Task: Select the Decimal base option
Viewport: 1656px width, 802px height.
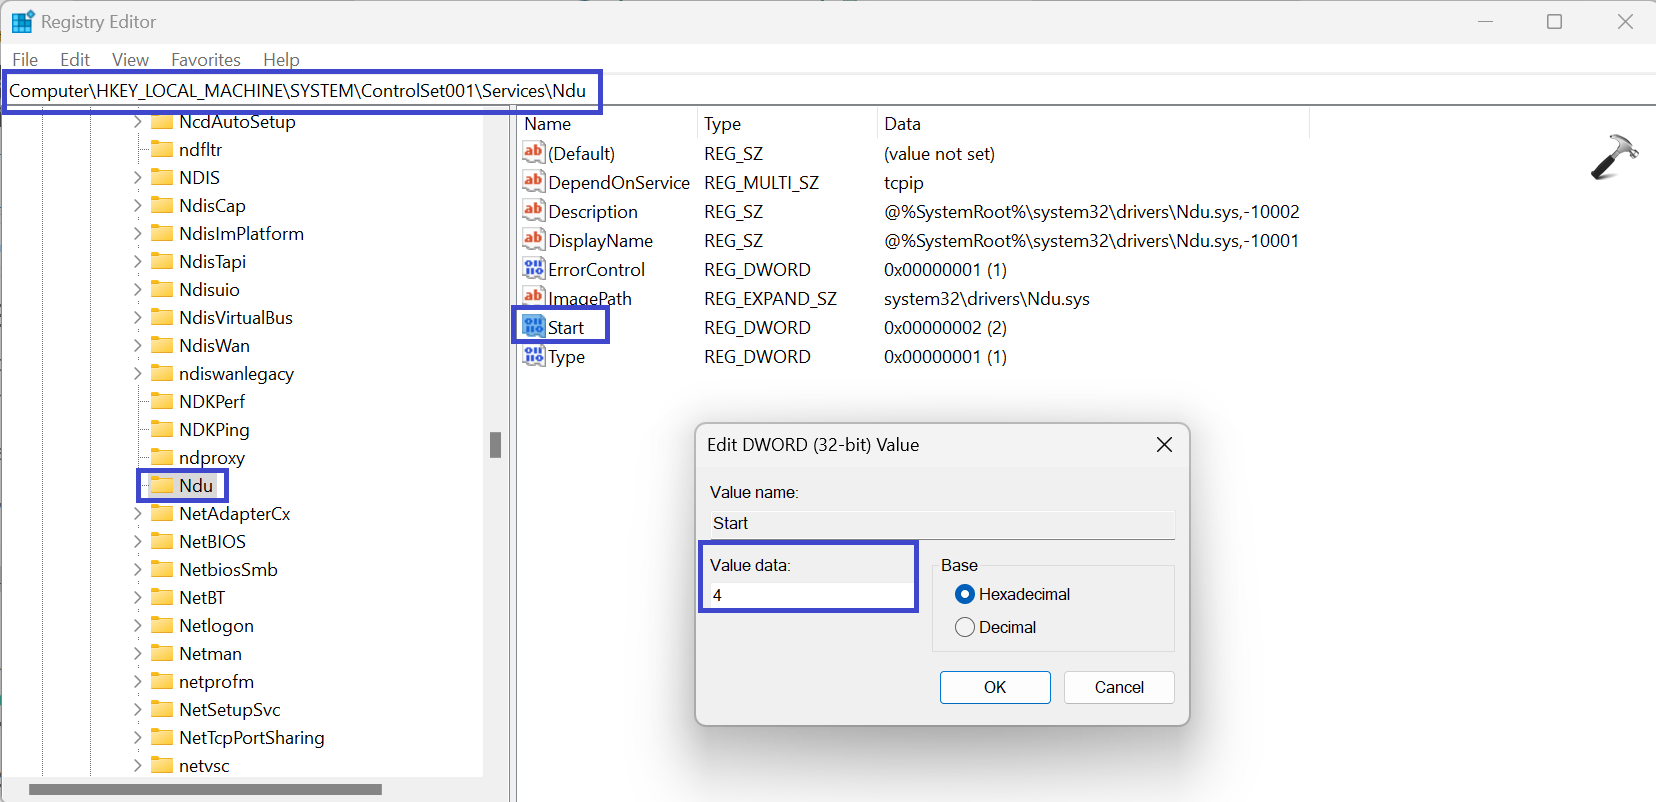Action: (965, 627)
